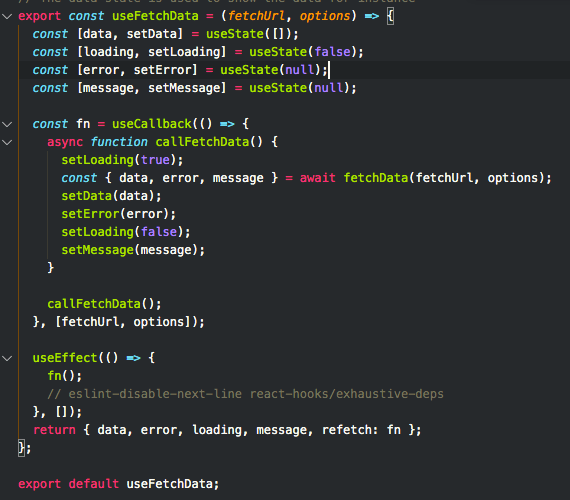Click 'export default useFetchData;' line

119,484
